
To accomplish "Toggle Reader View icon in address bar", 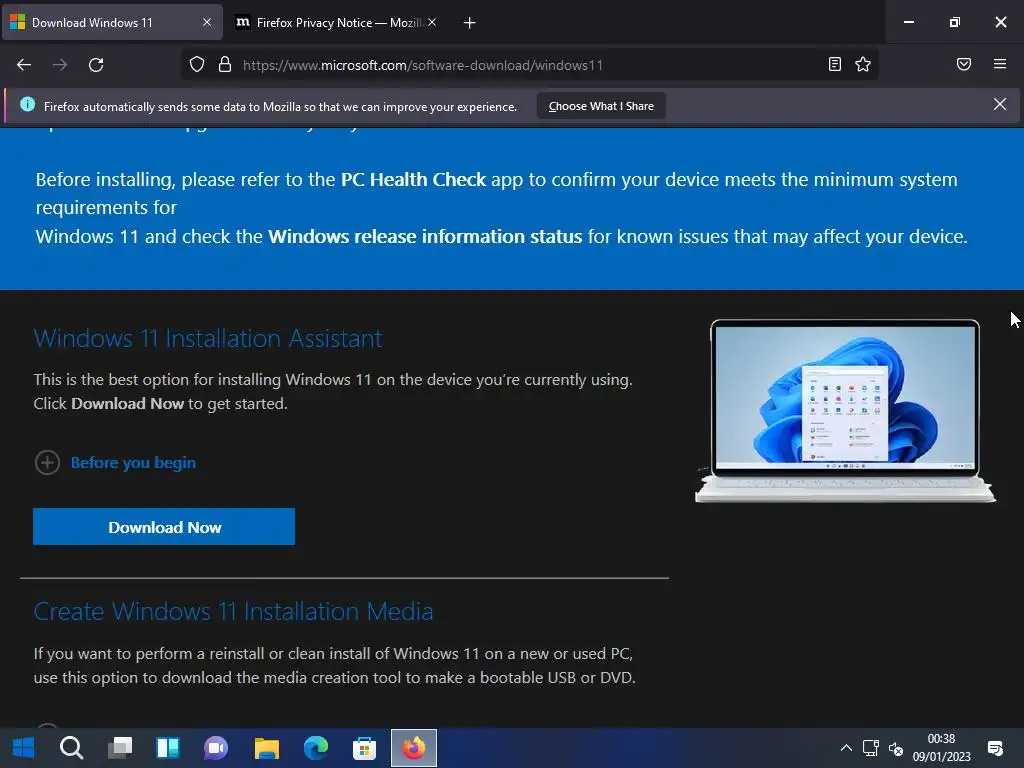I will (x=835, y=64).
